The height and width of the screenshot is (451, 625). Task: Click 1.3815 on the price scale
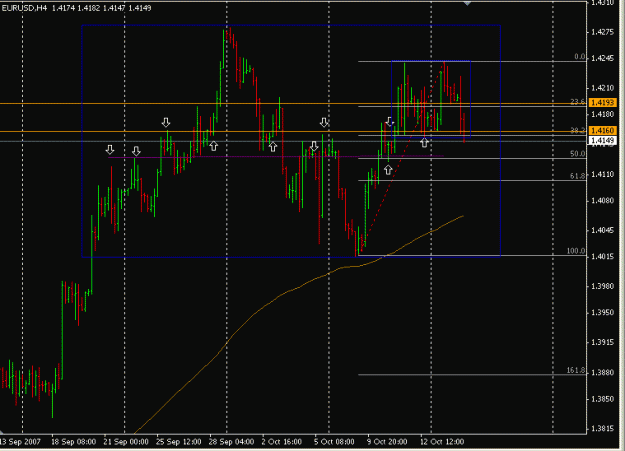click(602, 429)
